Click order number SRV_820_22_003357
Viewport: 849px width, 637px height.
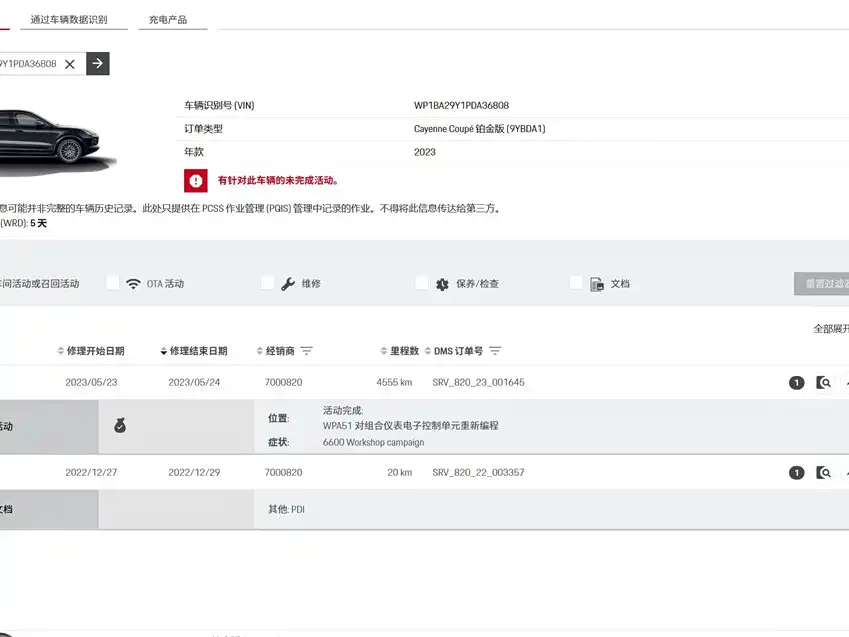tap(478, 472)
